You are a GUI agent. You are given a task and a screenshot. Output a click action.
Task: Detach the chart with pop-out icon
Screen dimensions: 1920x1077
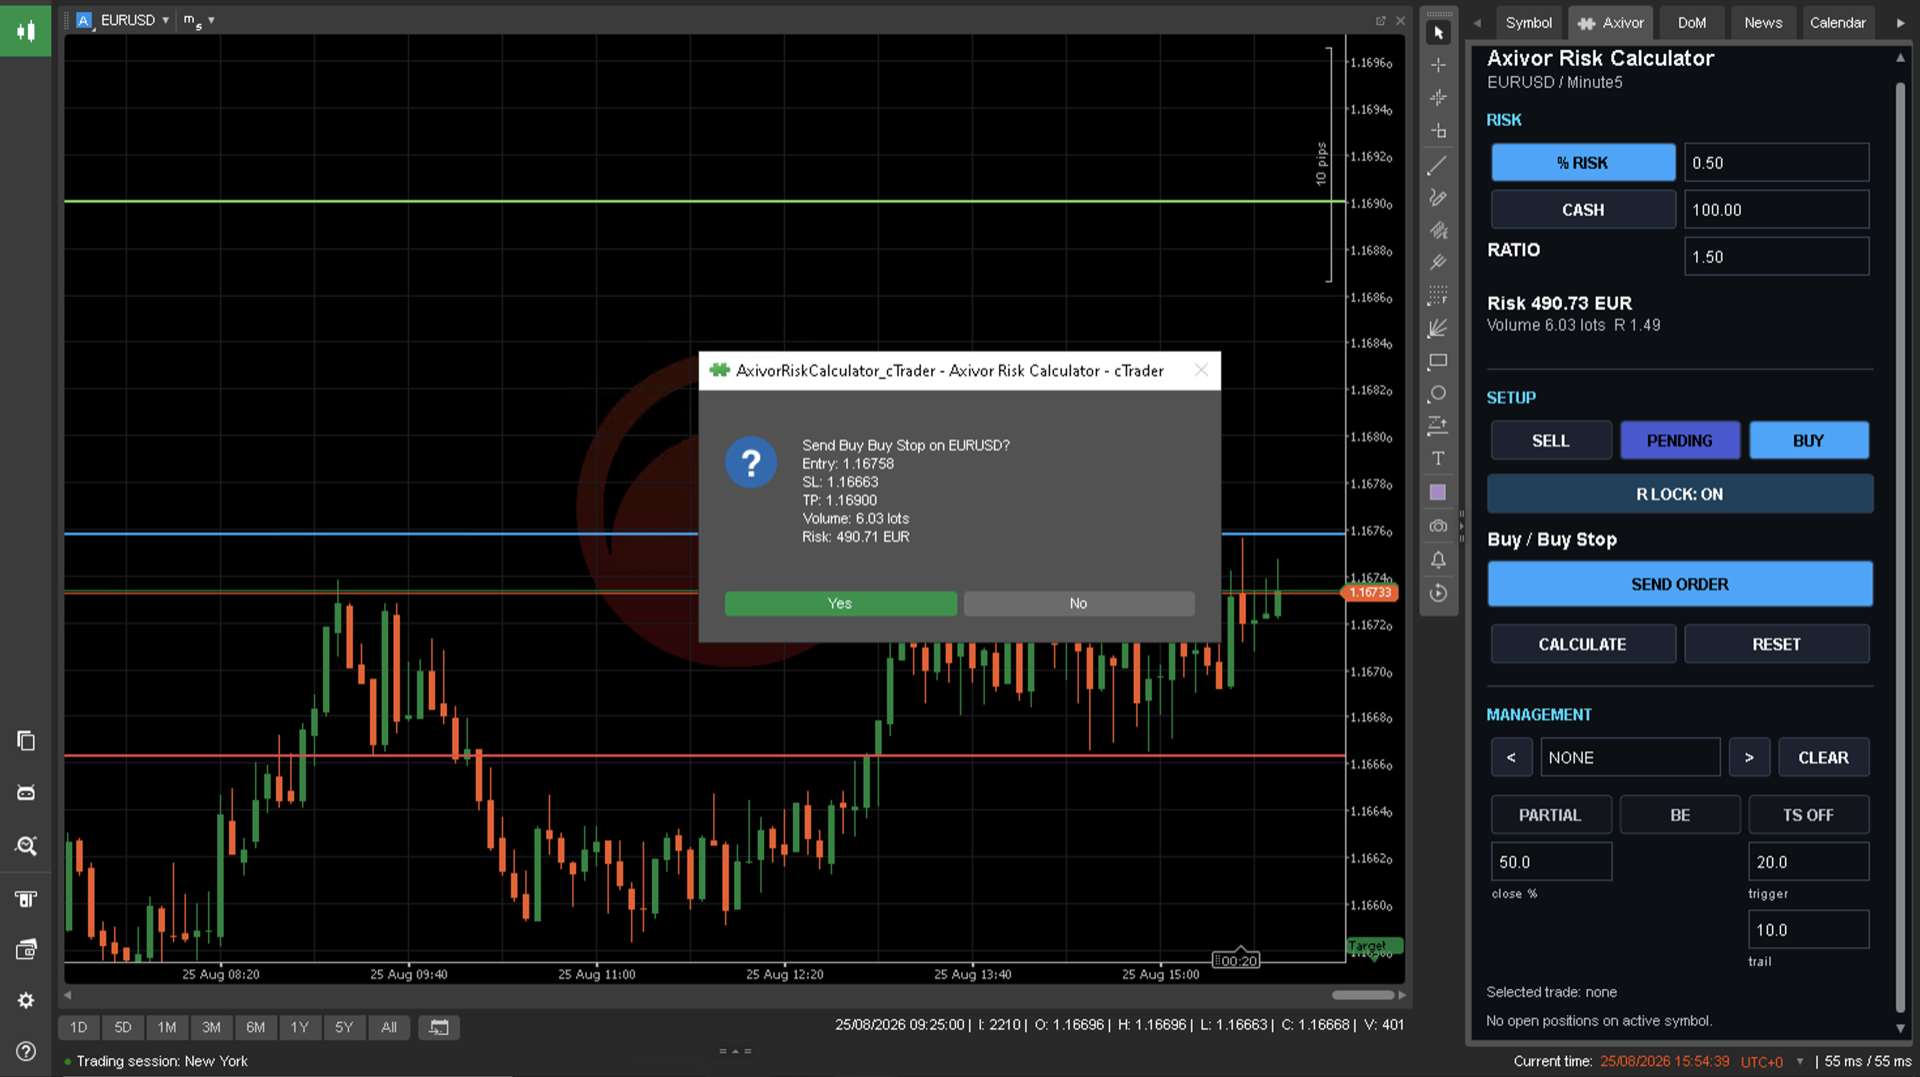pos(1381,20)
